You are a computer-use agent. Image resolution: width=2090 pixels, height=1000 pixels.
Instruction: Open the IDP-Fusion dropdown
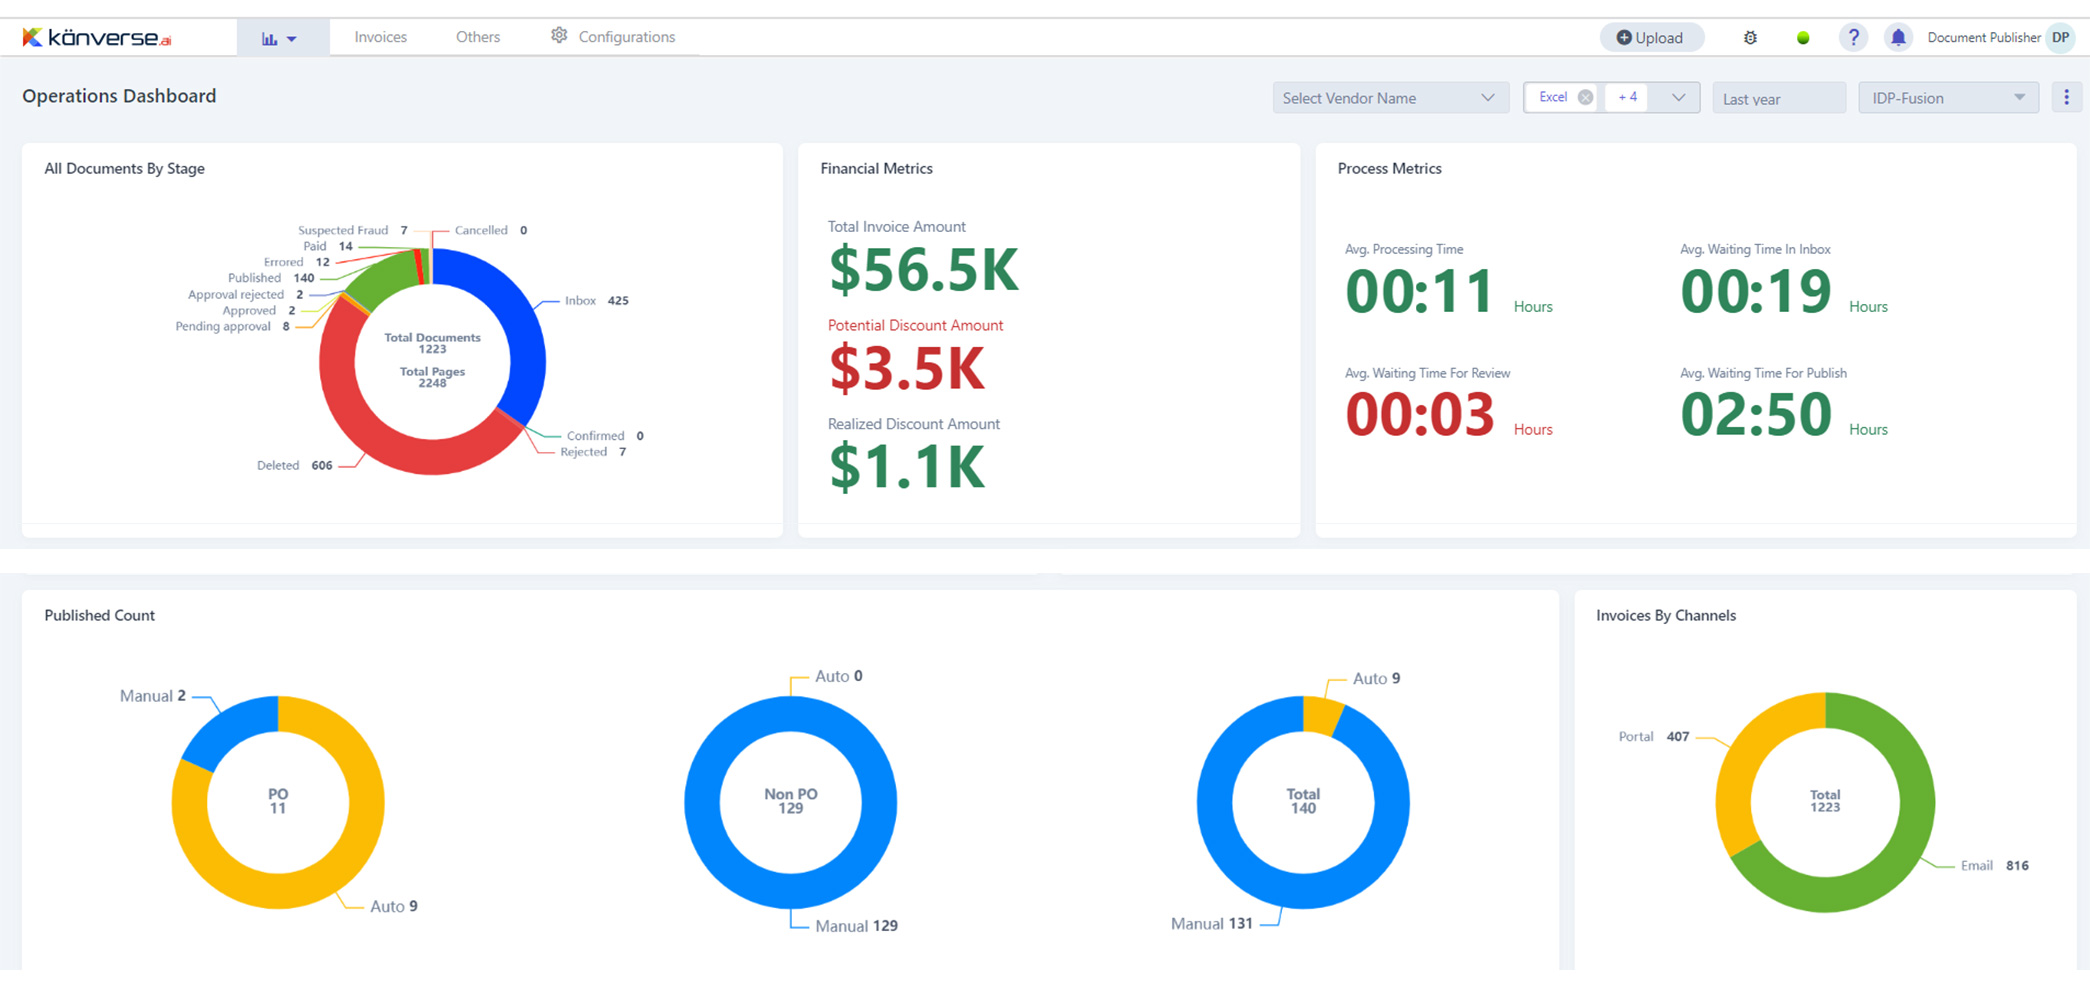point(1947,98)
